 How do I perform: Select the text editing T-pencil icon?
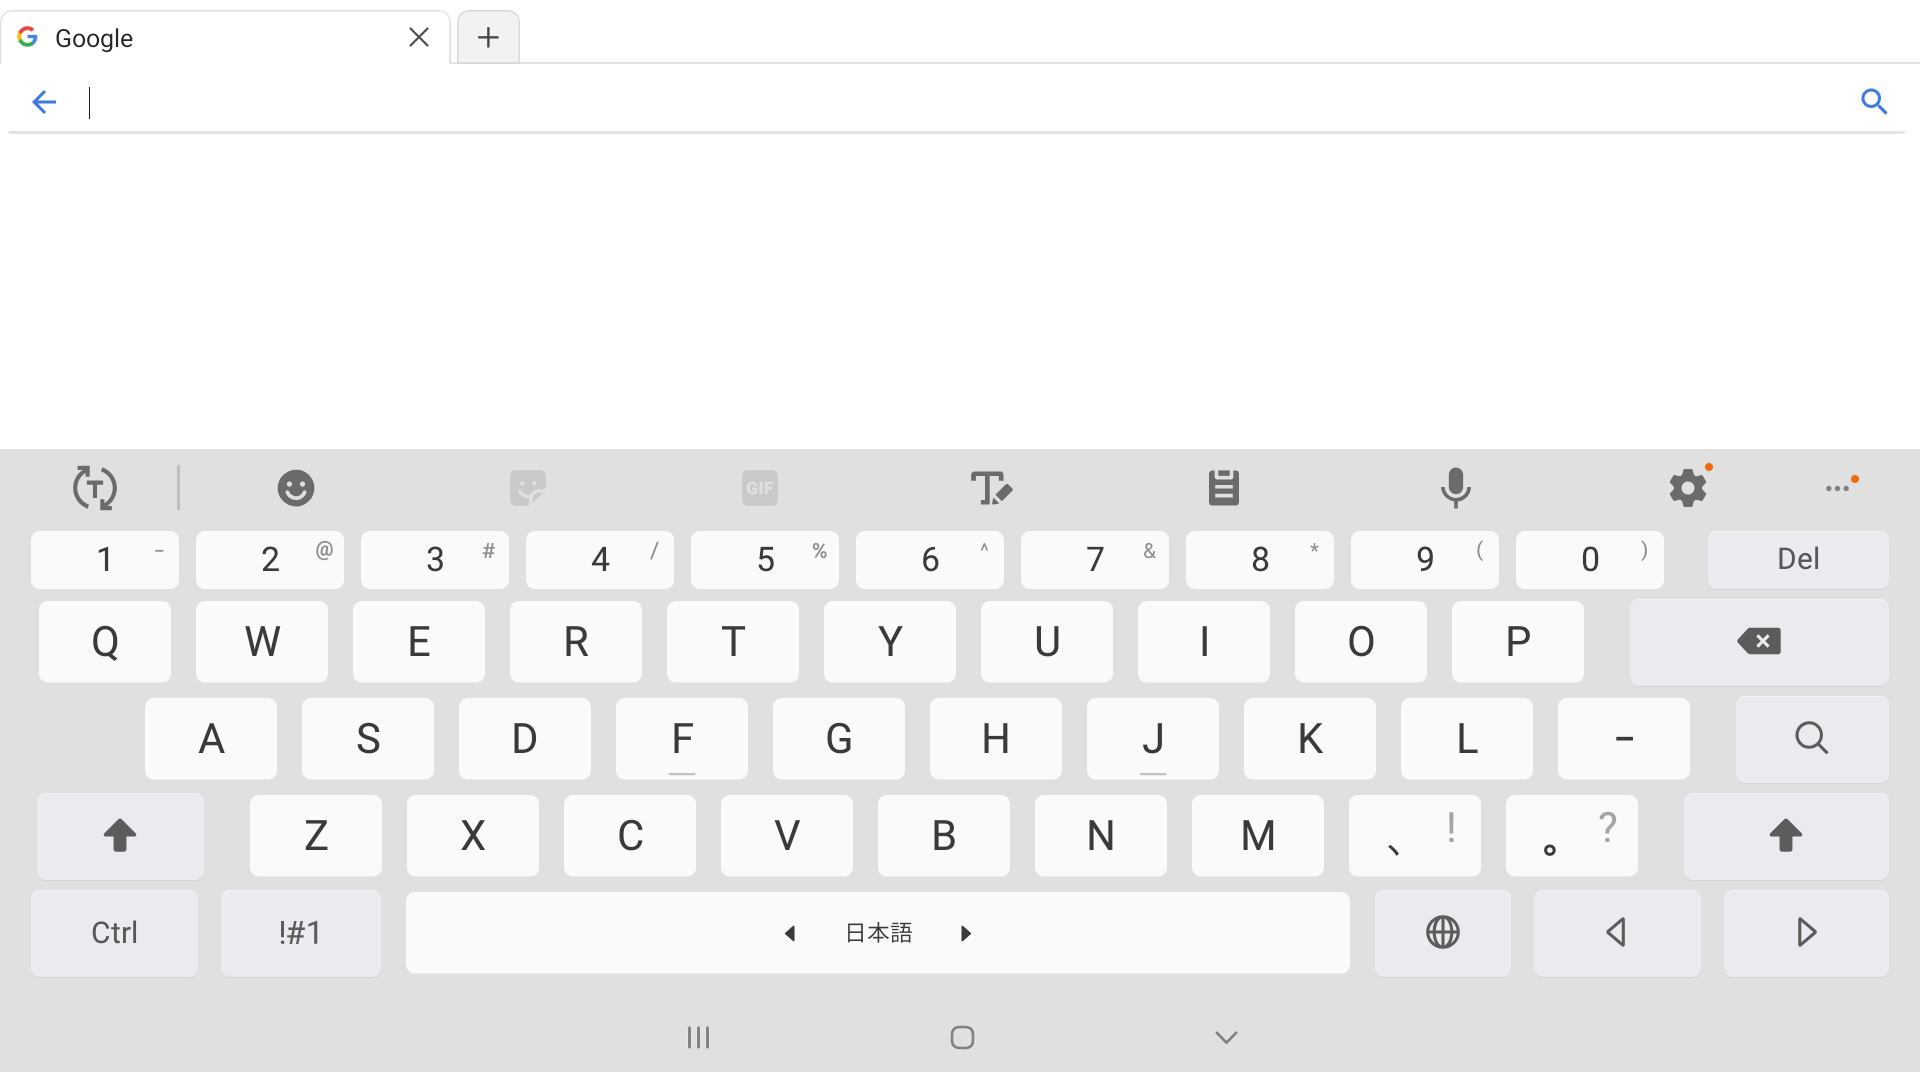pyautogui.click(x=991, y=488)
